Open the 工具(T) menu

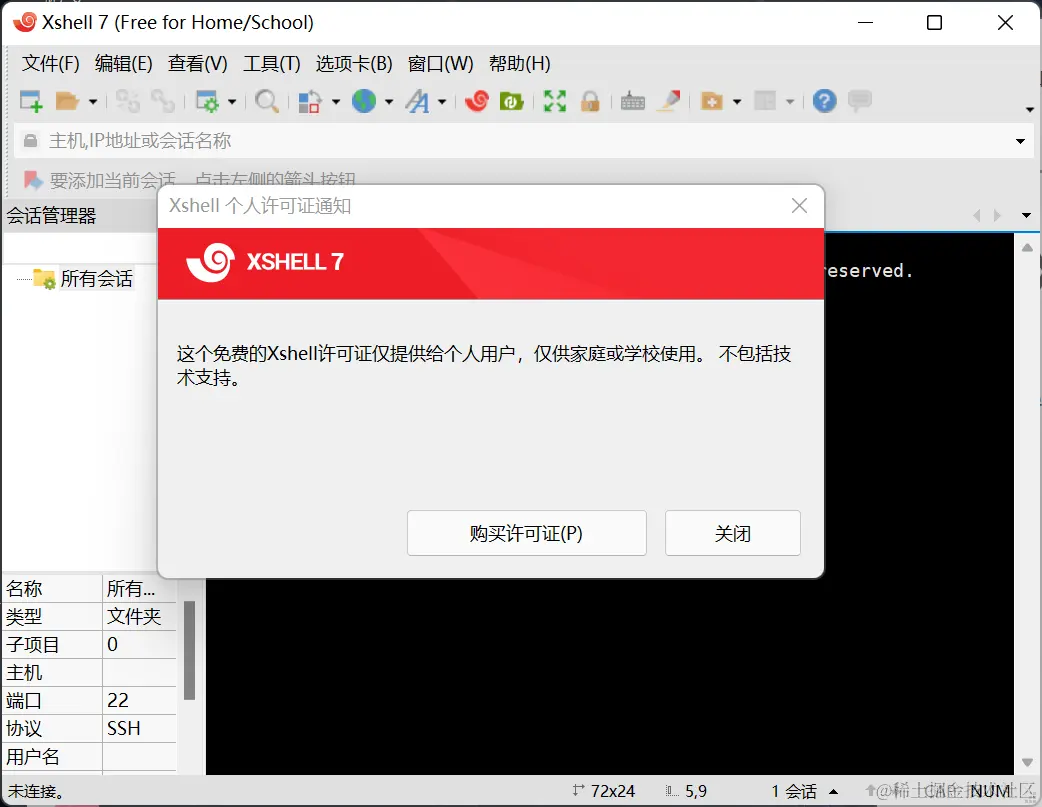[272, 64]
